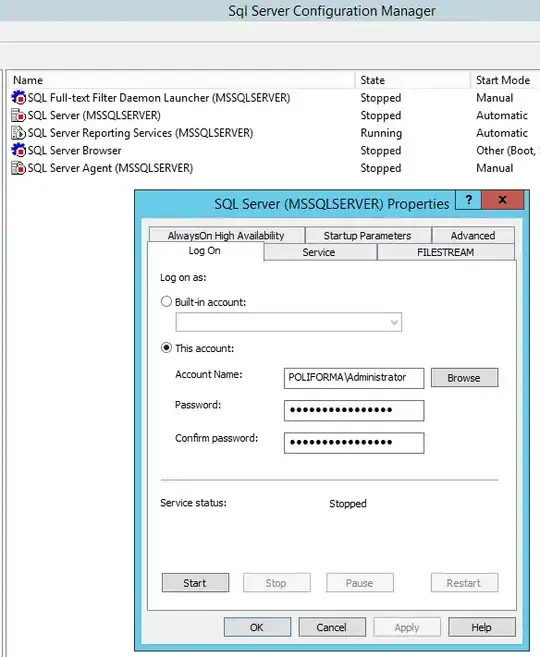Click the SQL Server Agent service icon
The image size is (540, 657).
click(x=18, y=168)
